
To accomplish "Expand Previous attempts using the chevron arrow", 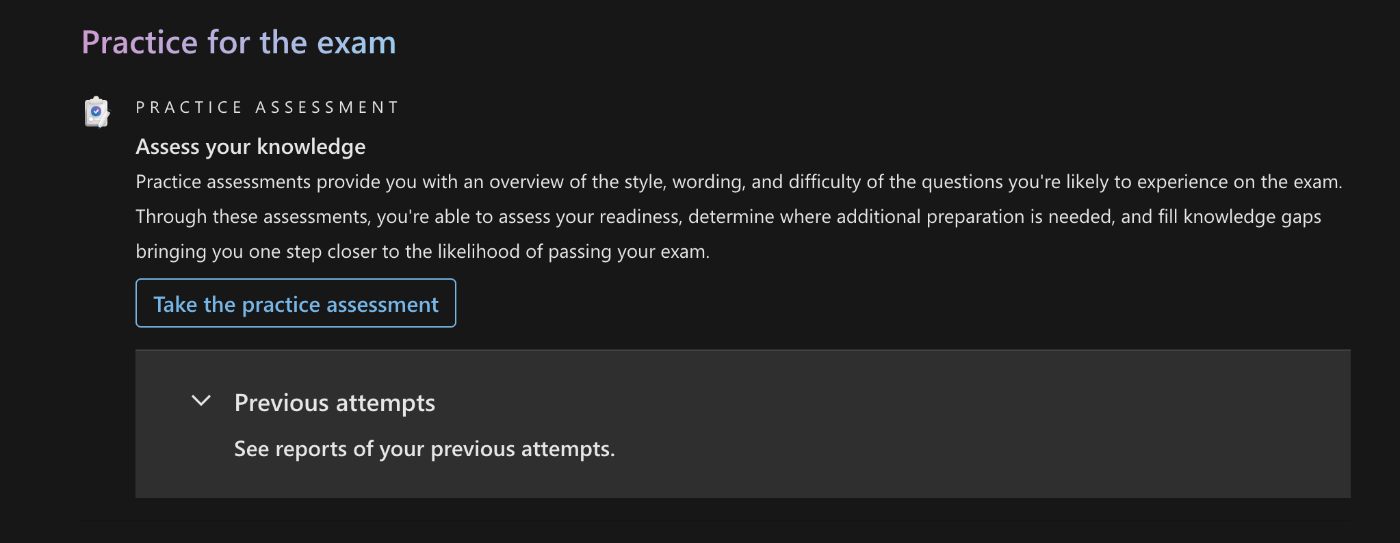I will tap(201, 401).
